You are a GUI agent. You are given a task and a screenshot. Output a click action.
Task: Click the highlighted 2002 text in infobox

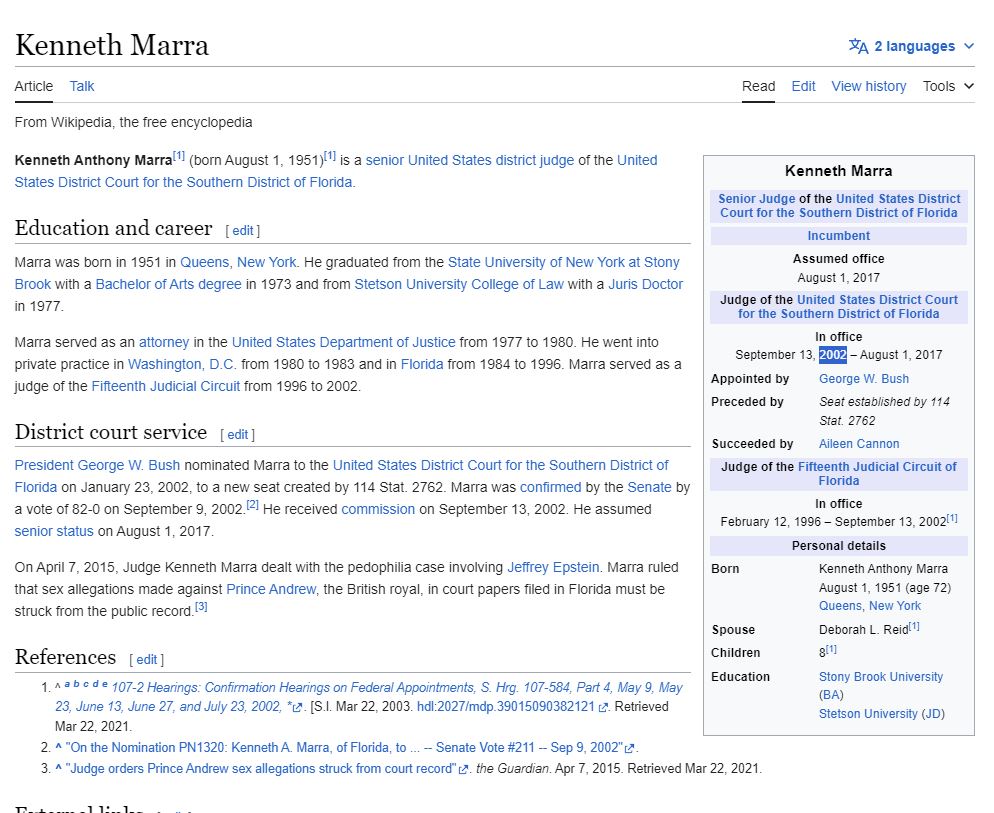tap(832, 355)
